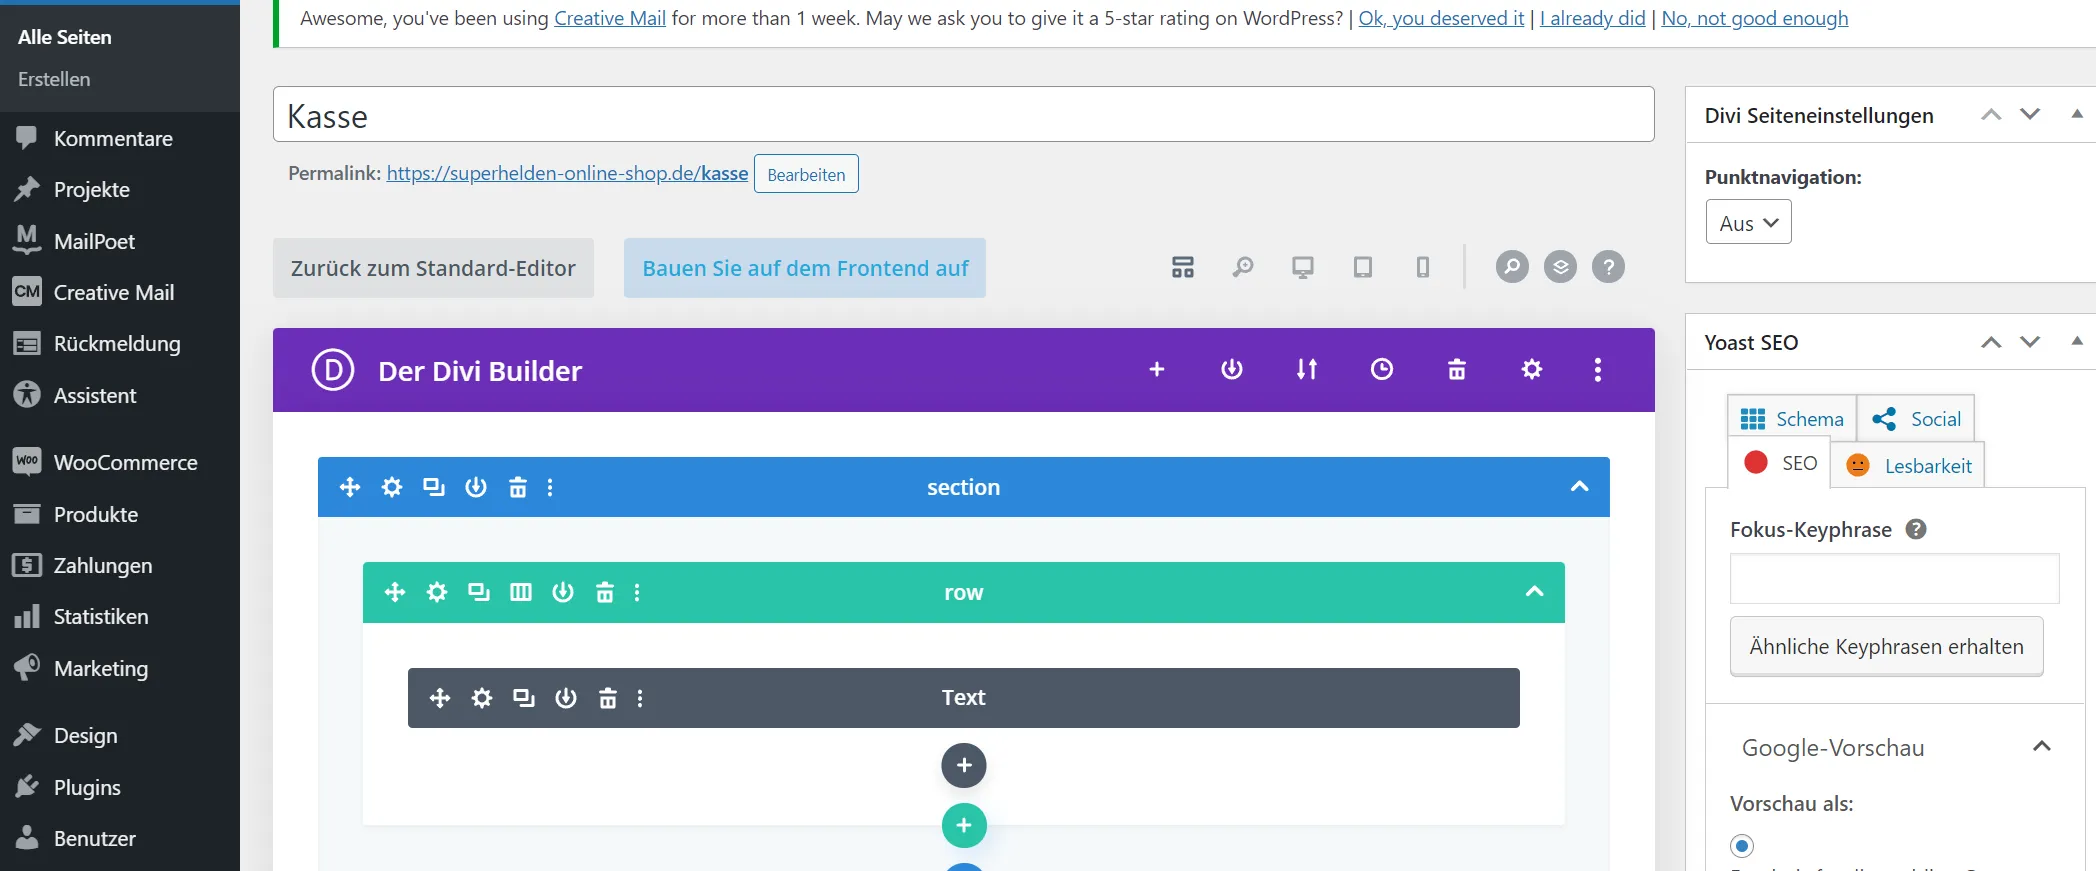The image size is (2096, 871).
Task: Open settings gear in Divi Builder header
Action: [x=1532, y=370]
